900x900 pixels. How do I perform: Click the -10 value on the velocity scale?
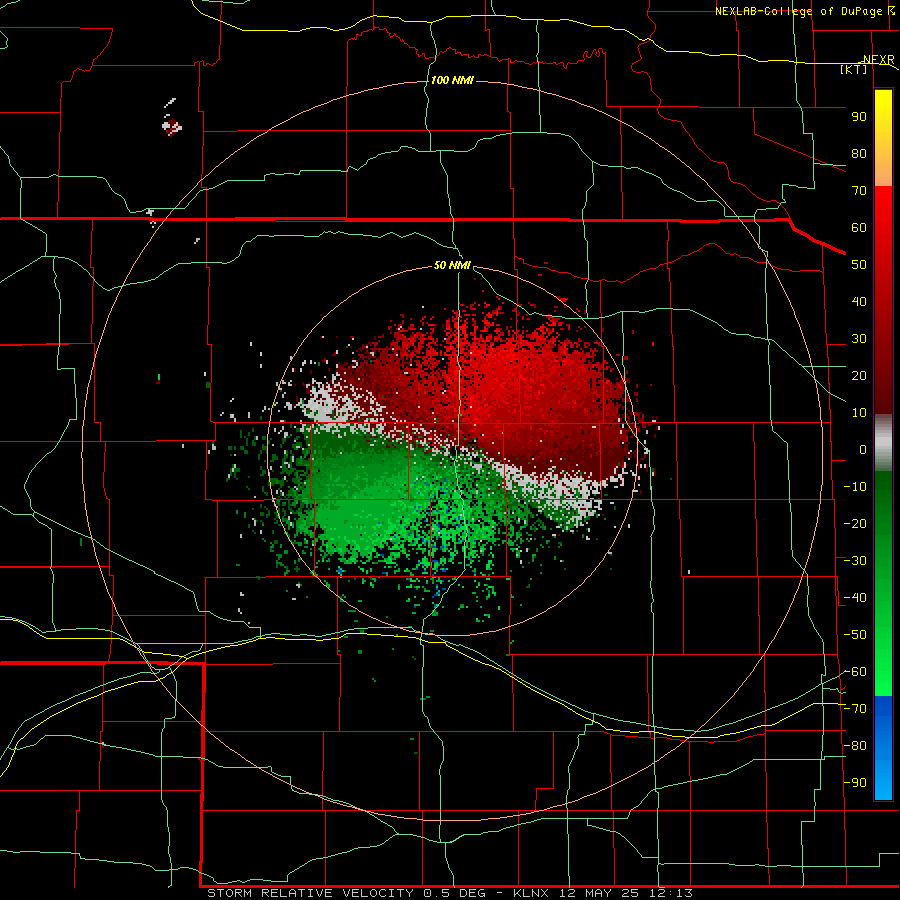click(x=855, y=487)
